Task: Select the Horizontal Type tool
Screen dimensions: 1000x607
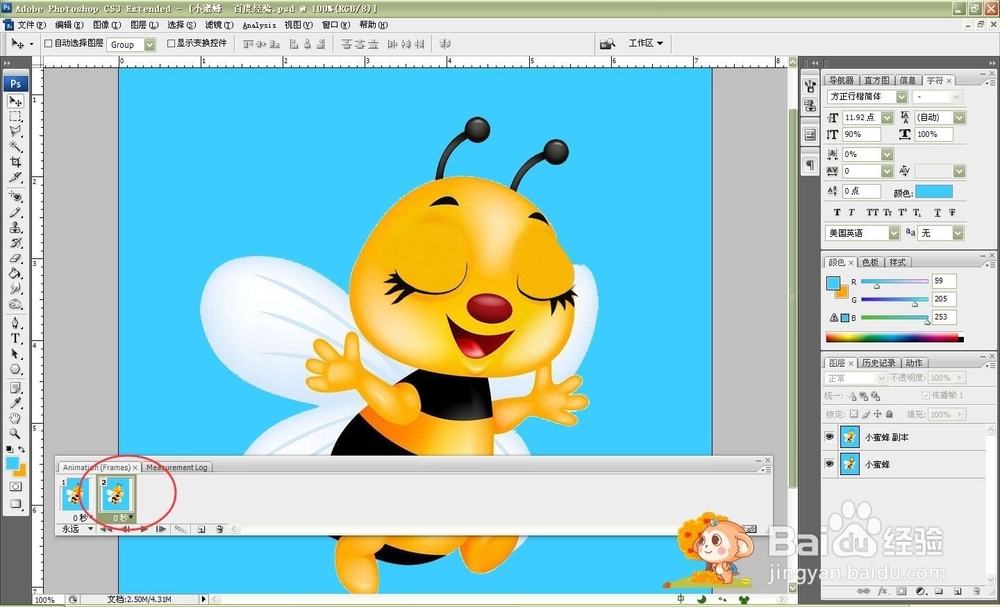Action: (16, 339)
